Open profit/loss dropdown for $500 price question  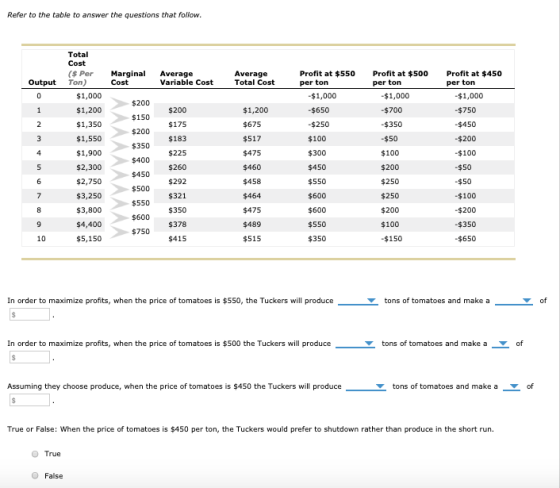point(500,344)
